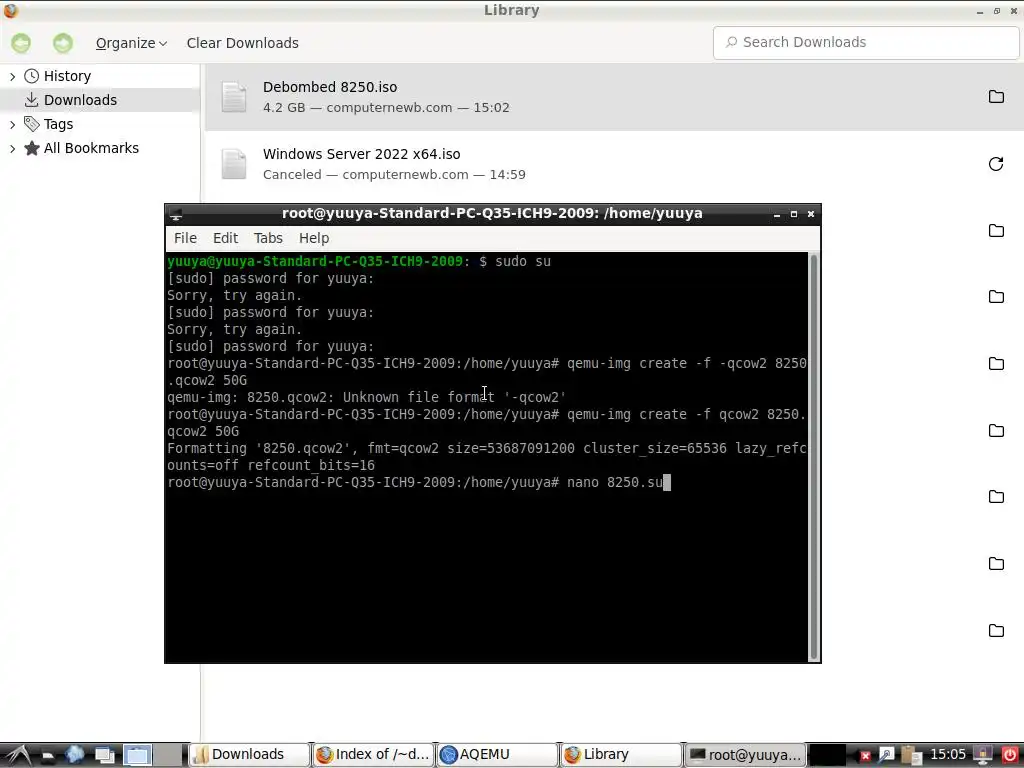Screen dimensions: 1024x768
Task: Click the History clock icon
Action: pyautogui.click(x=31, y=76)
